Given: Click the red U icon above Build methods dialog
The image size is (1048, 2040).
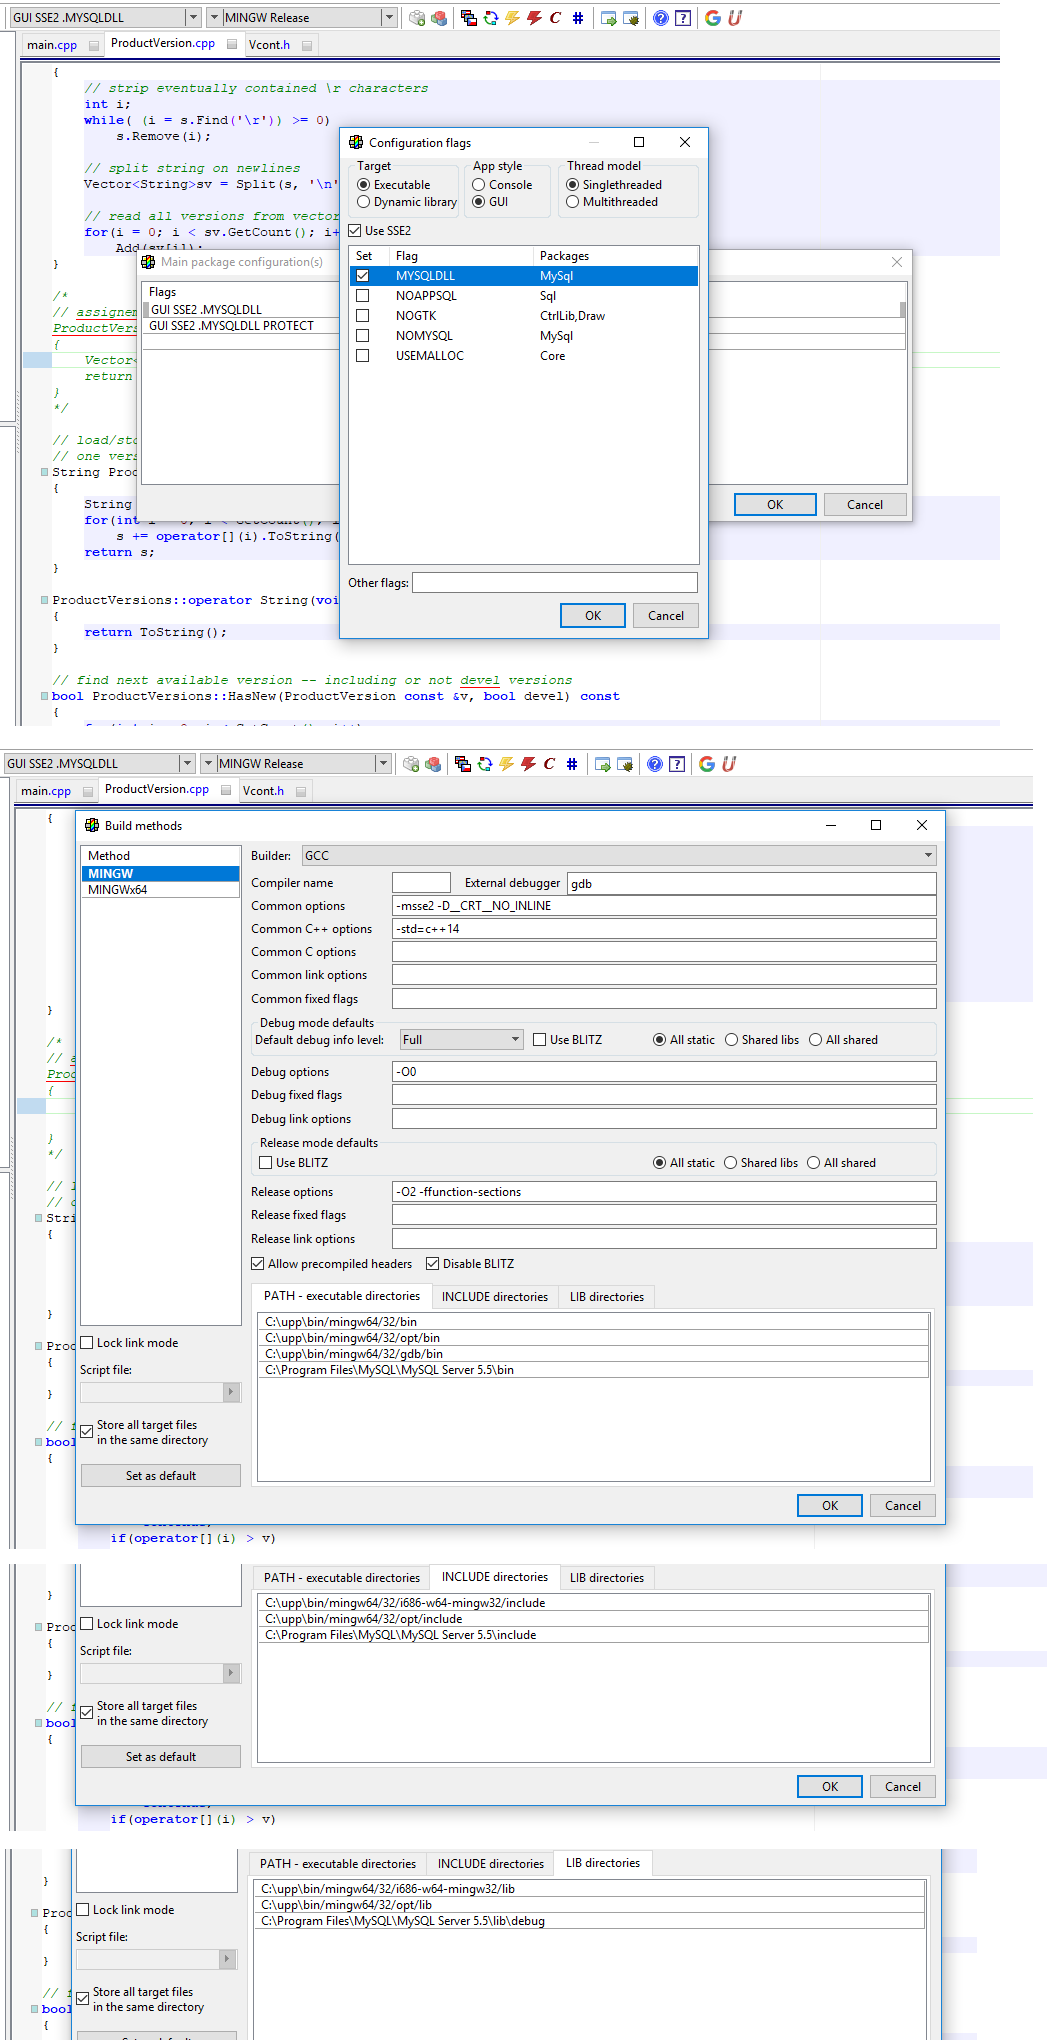Looking at the screenshot, I should pyautogui.click(x=729, y=764).
